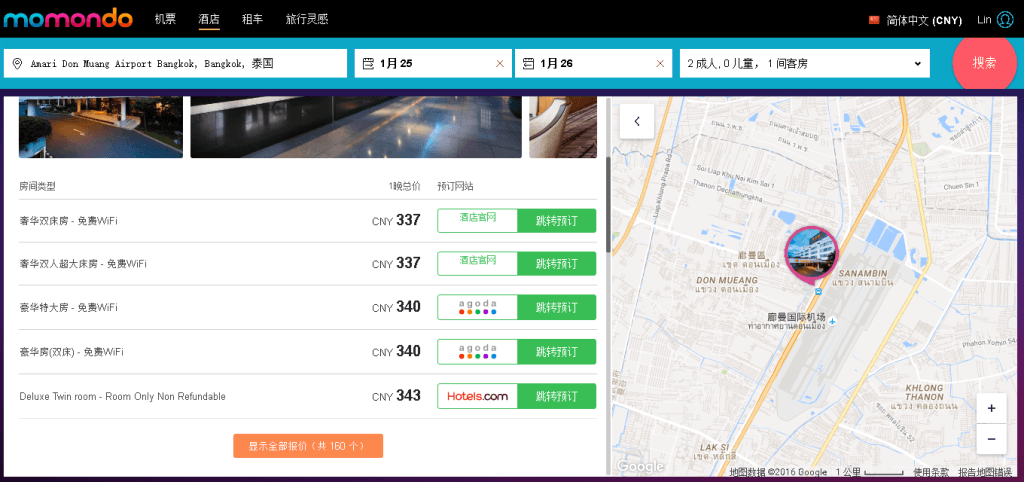Click the Chinese flag language icon
This screenshot has height=482, width=1024.
[874, 20]
